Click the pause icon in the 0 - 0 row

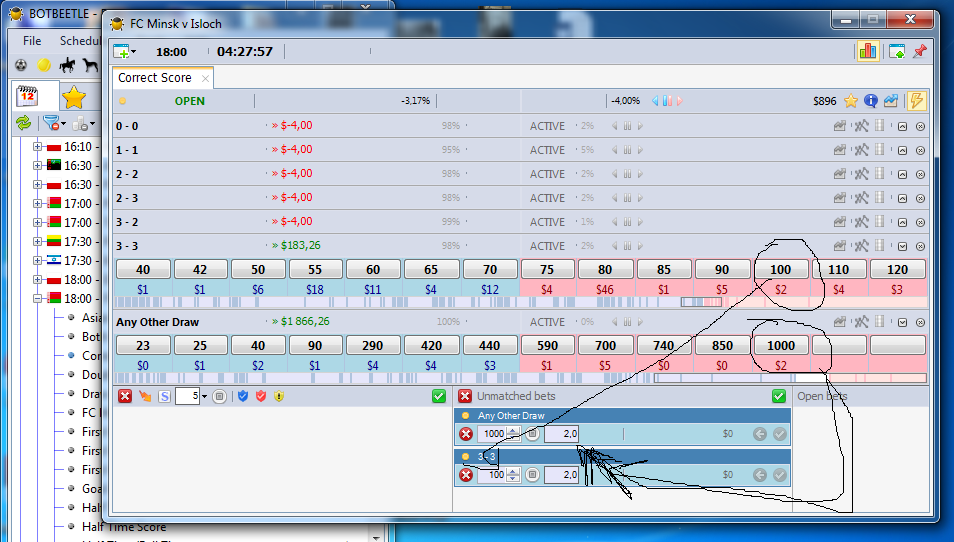click(627, 126)
